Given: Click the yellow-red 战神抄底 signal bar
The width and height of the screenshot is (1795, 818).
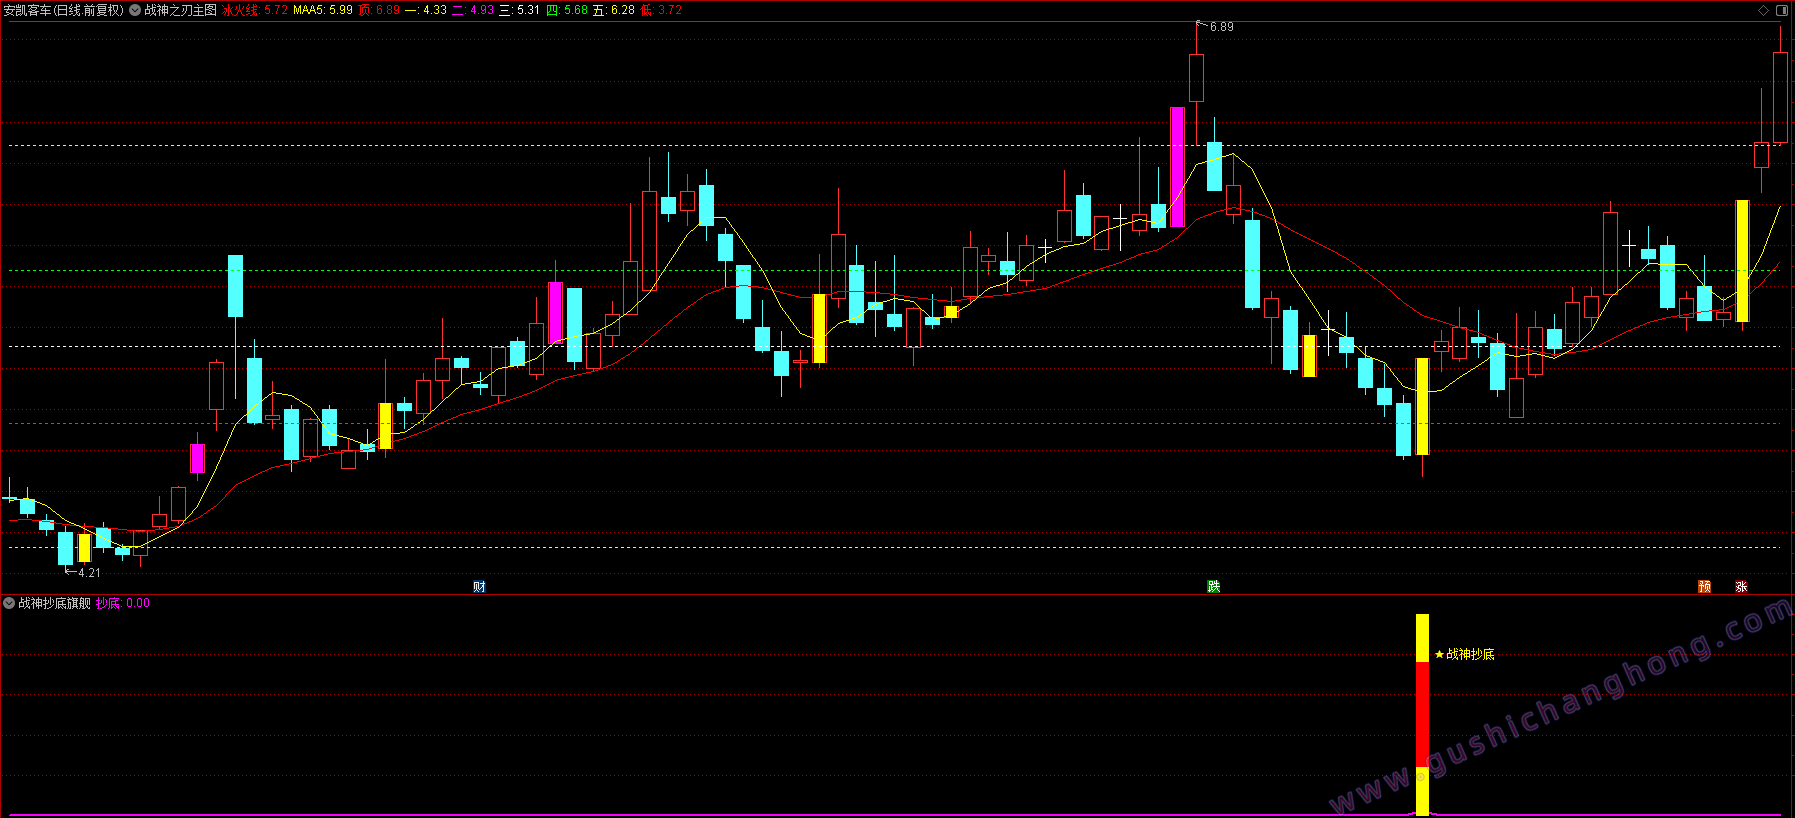Looking at the screenshot, I should (x=1422, y=715).
